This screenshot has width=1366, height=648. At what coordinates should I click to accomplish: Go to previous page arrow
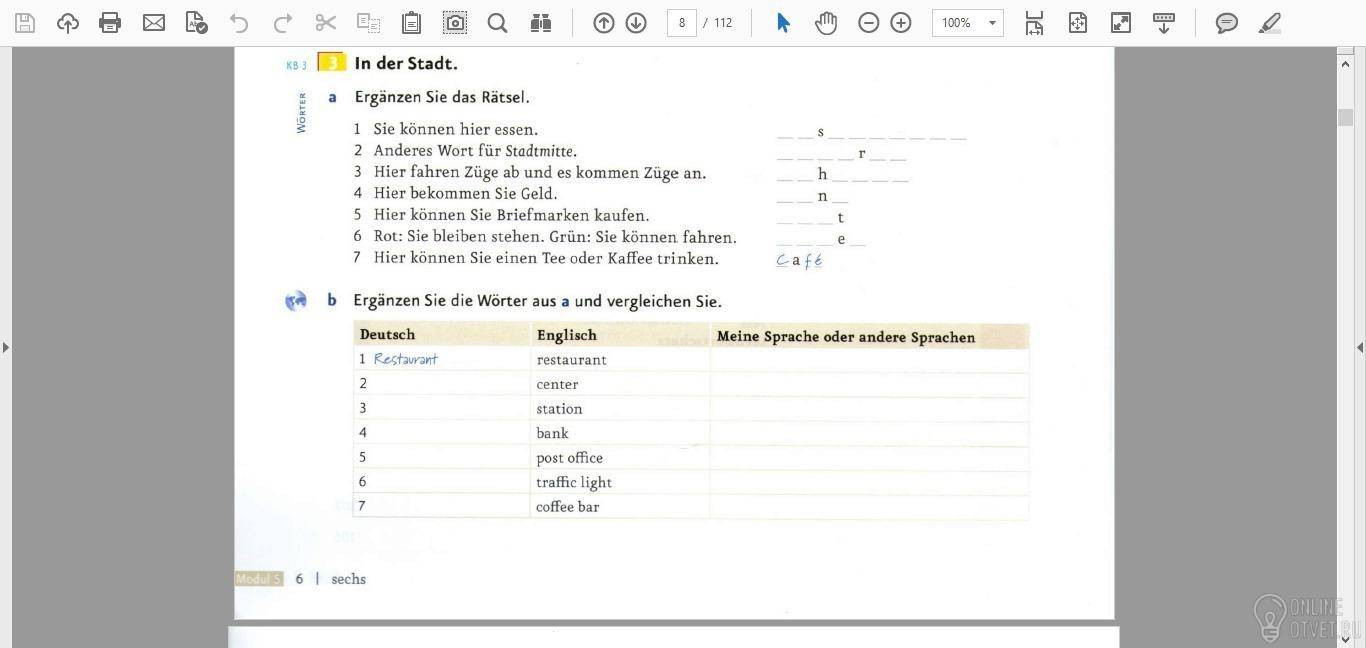603,22
